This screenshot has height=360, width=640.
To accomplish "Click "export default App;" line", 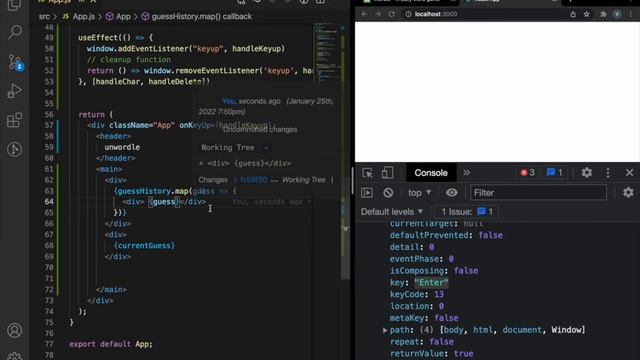I will [x=111, y=344].
